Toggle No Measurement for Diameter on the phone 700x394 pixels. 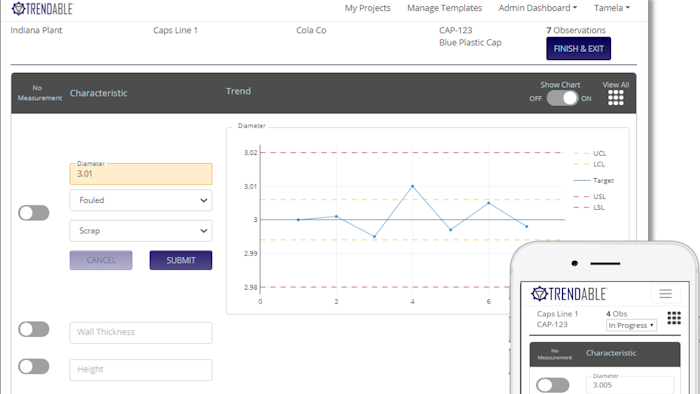point(553,385)
